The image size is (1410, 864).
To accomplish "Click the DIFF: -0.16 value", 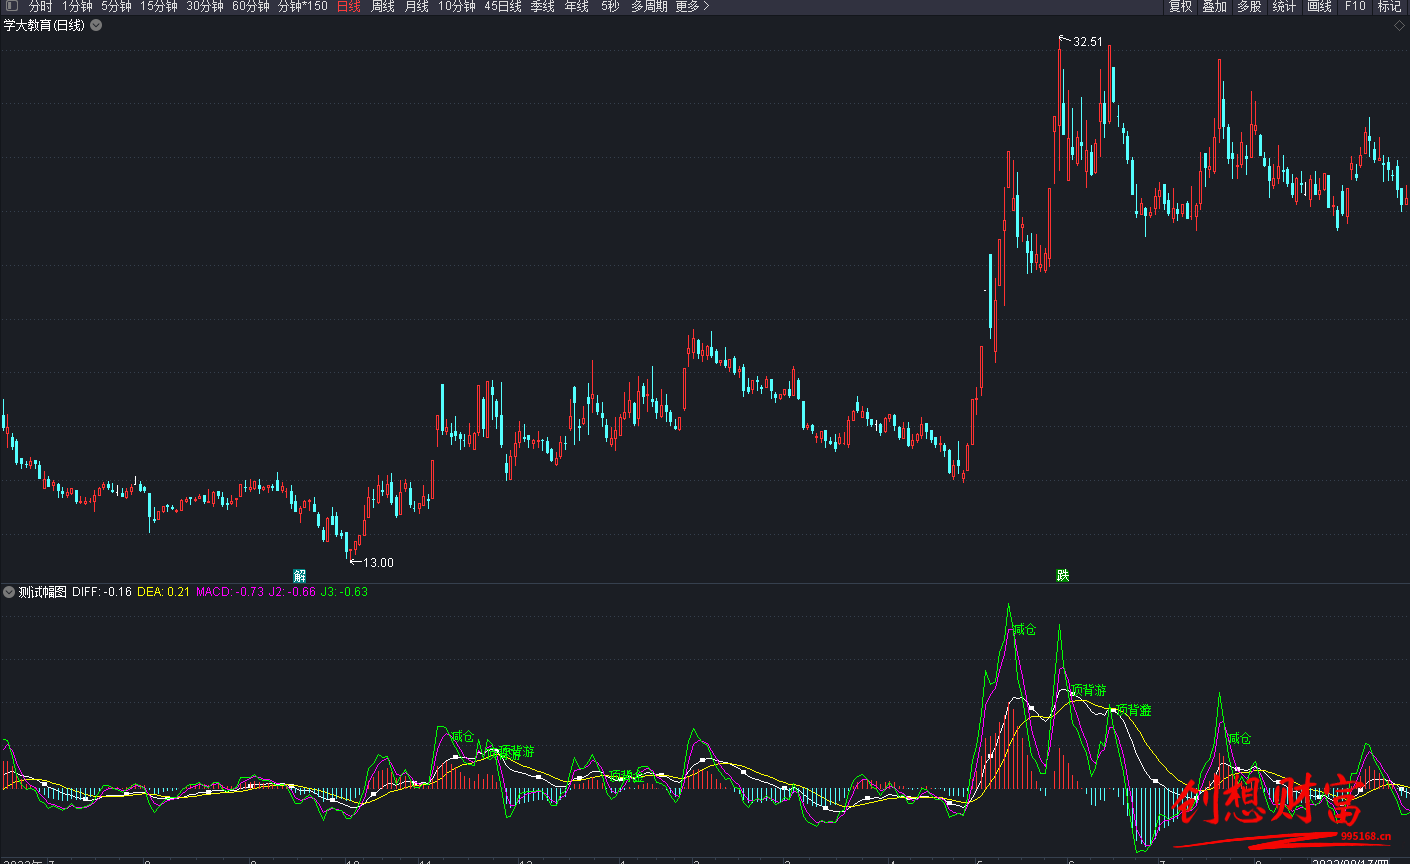I will click(102, 592).
